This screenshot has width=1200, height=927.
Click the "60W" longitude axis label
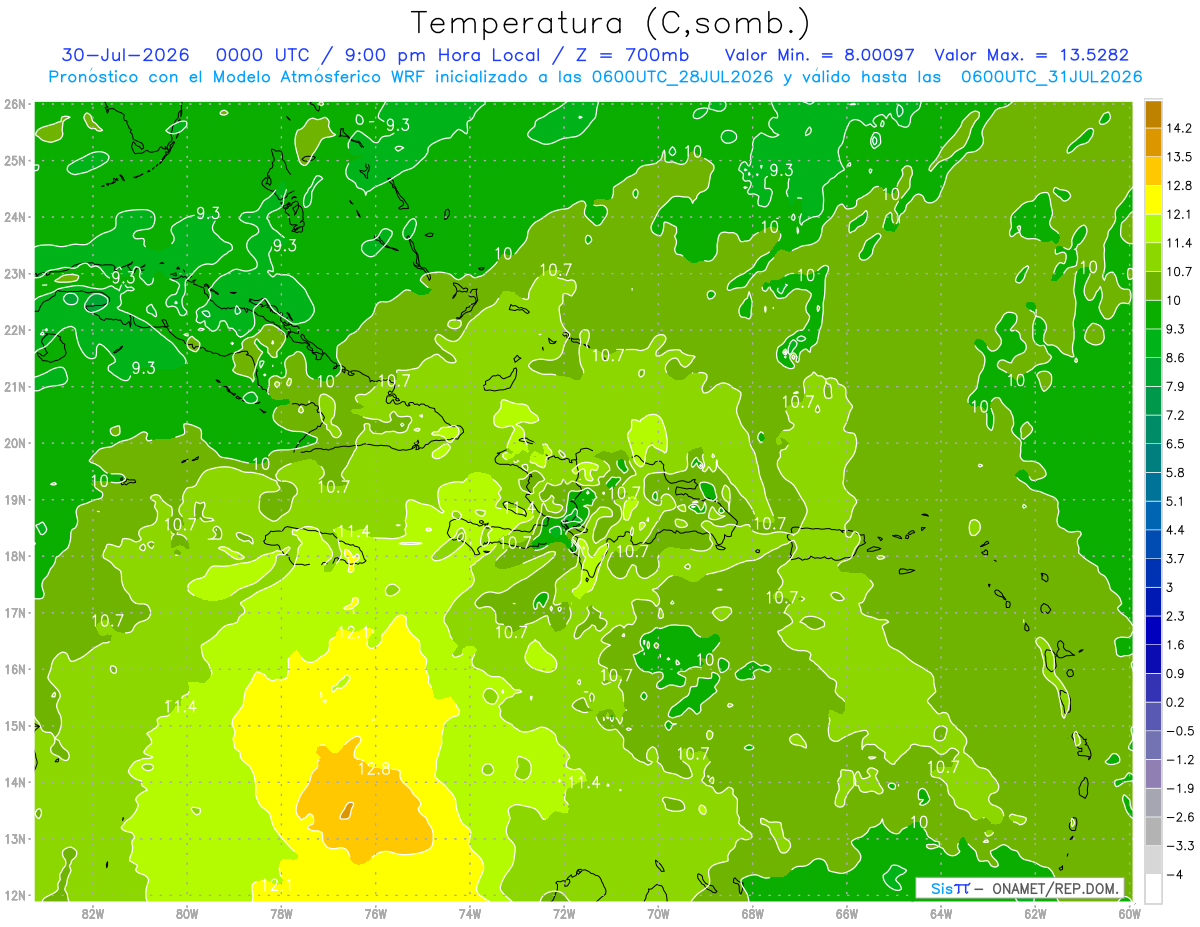1129,913
